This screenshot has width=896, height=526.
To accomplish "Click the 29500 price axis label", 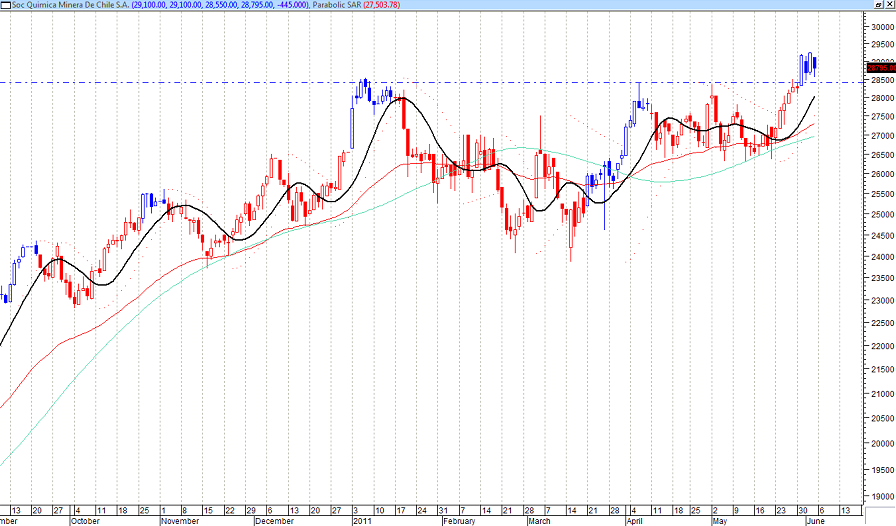I will [x=883, y=45].
